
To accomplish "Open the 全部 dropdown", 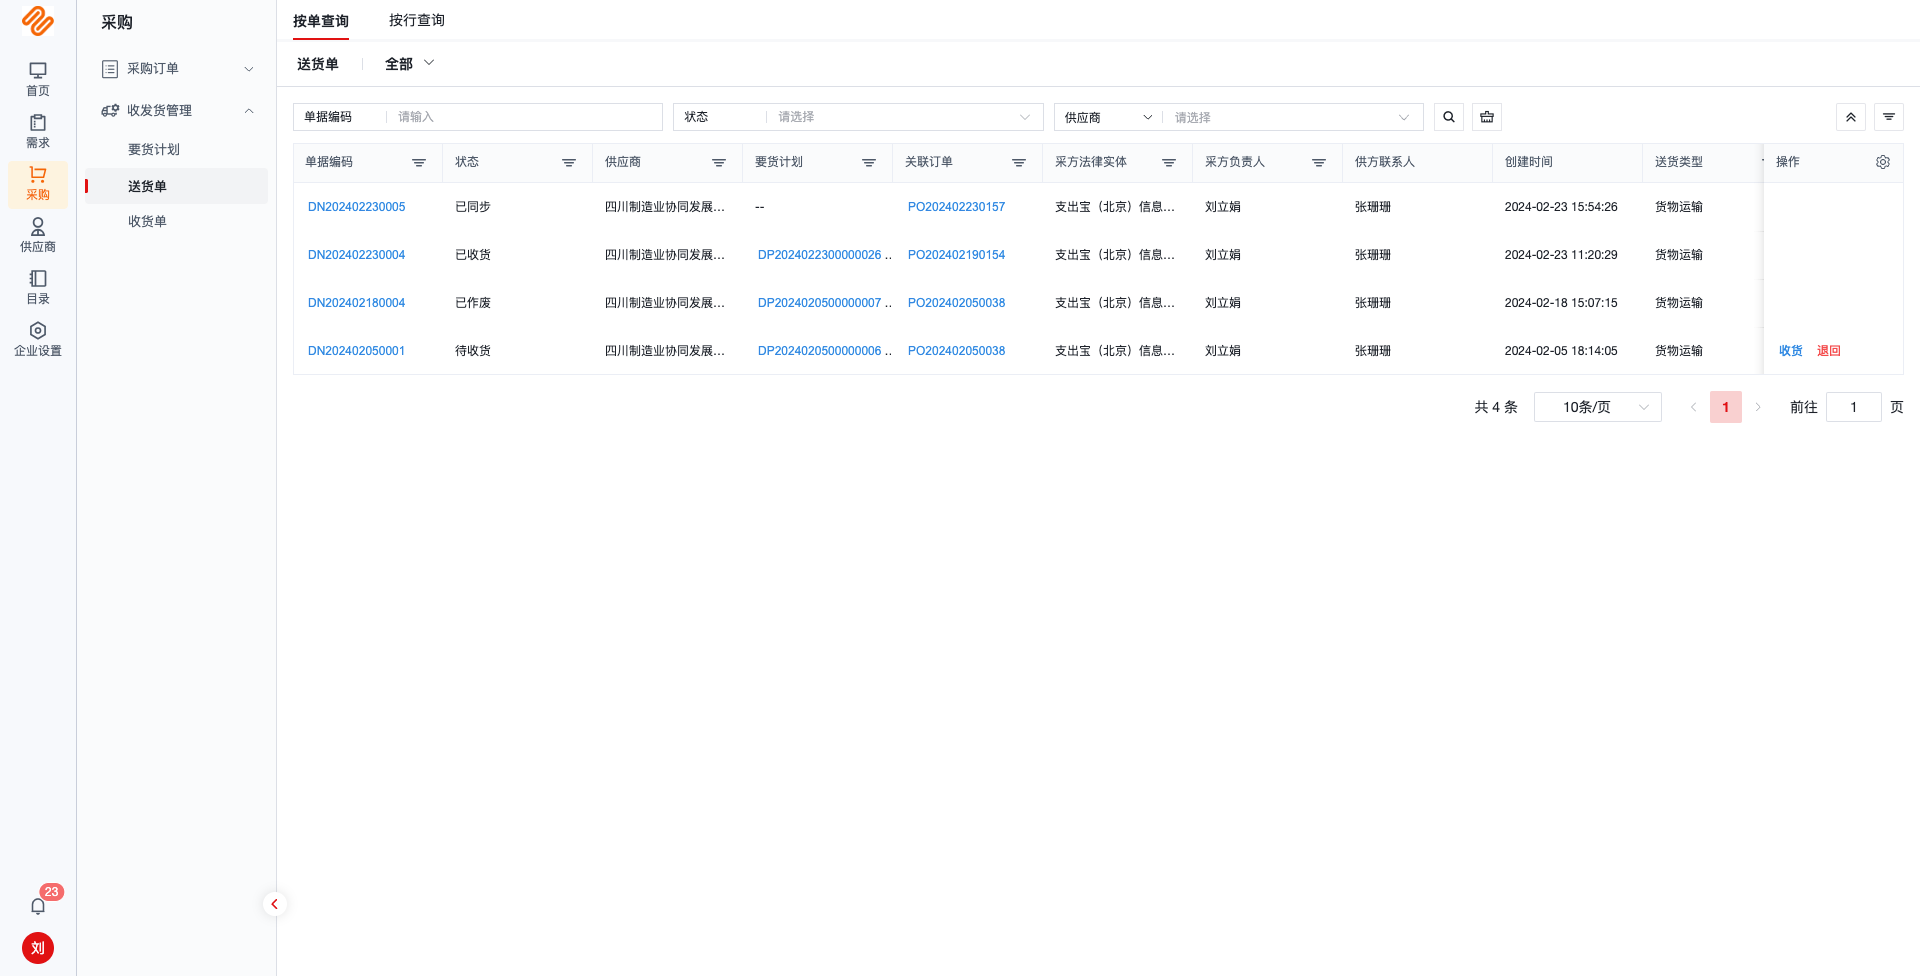I will (409, 63).
